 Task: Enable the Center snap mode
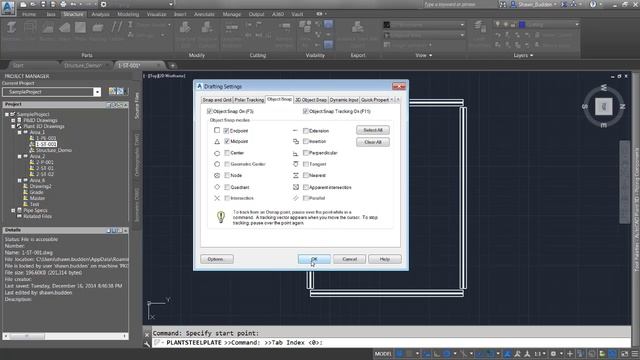pyautogui.click(x=227, y=153)
